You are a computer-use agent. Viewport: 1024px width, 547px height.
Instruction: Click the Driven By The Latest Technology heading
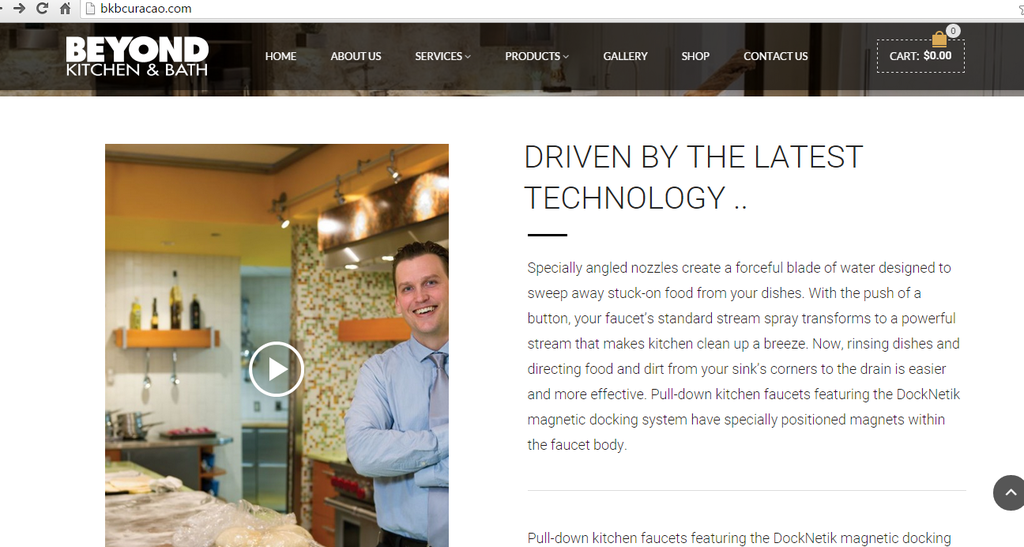coord(693,178)
